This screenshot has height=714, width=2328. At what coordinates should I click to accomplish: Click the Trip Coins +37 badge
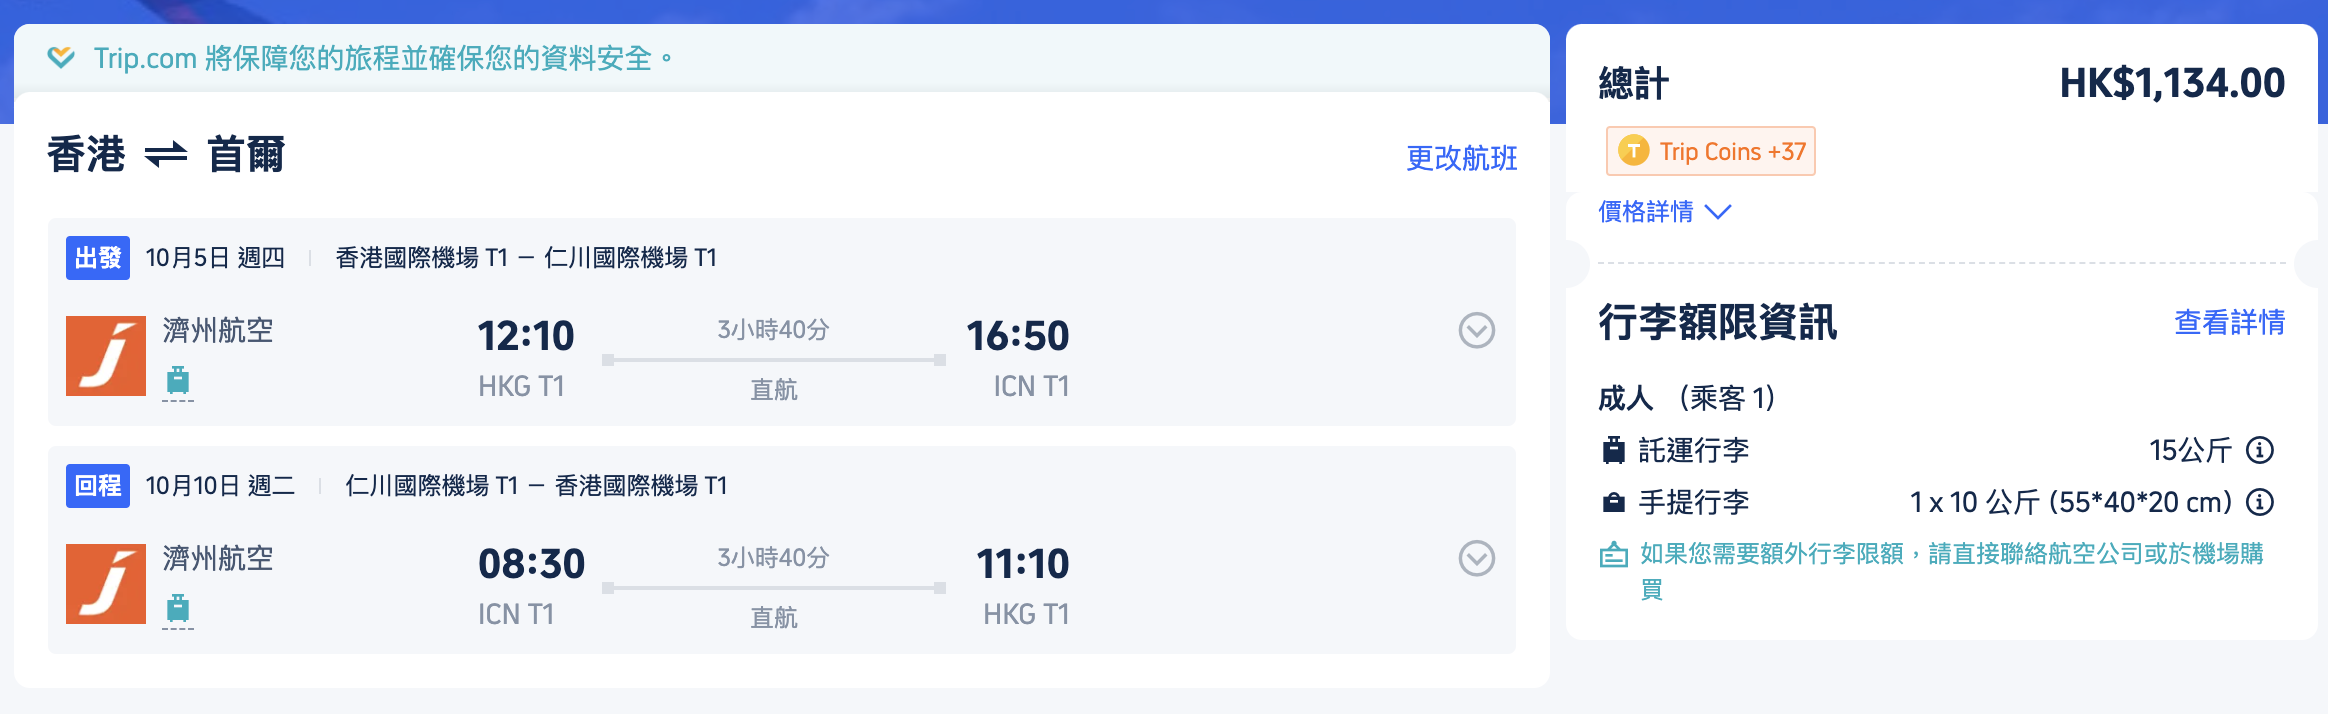pos(1711,151)
